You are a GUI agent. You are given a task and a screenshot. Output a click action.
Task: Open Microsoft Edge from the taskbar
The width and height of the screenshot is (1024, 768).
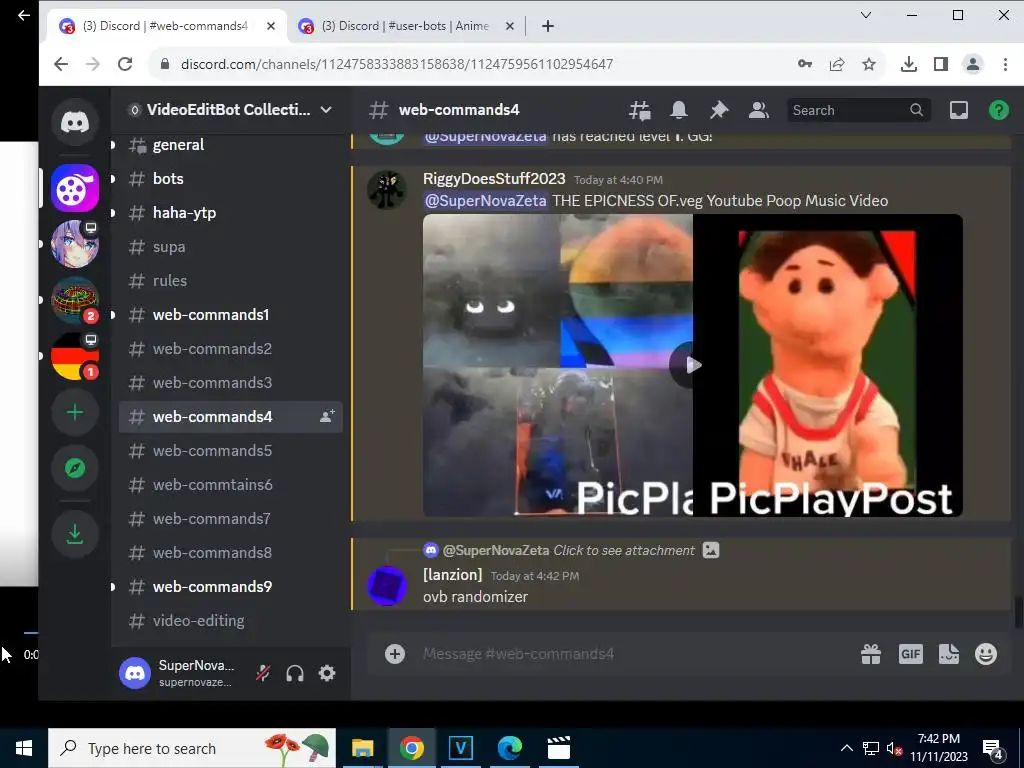(x=509, y=748)
